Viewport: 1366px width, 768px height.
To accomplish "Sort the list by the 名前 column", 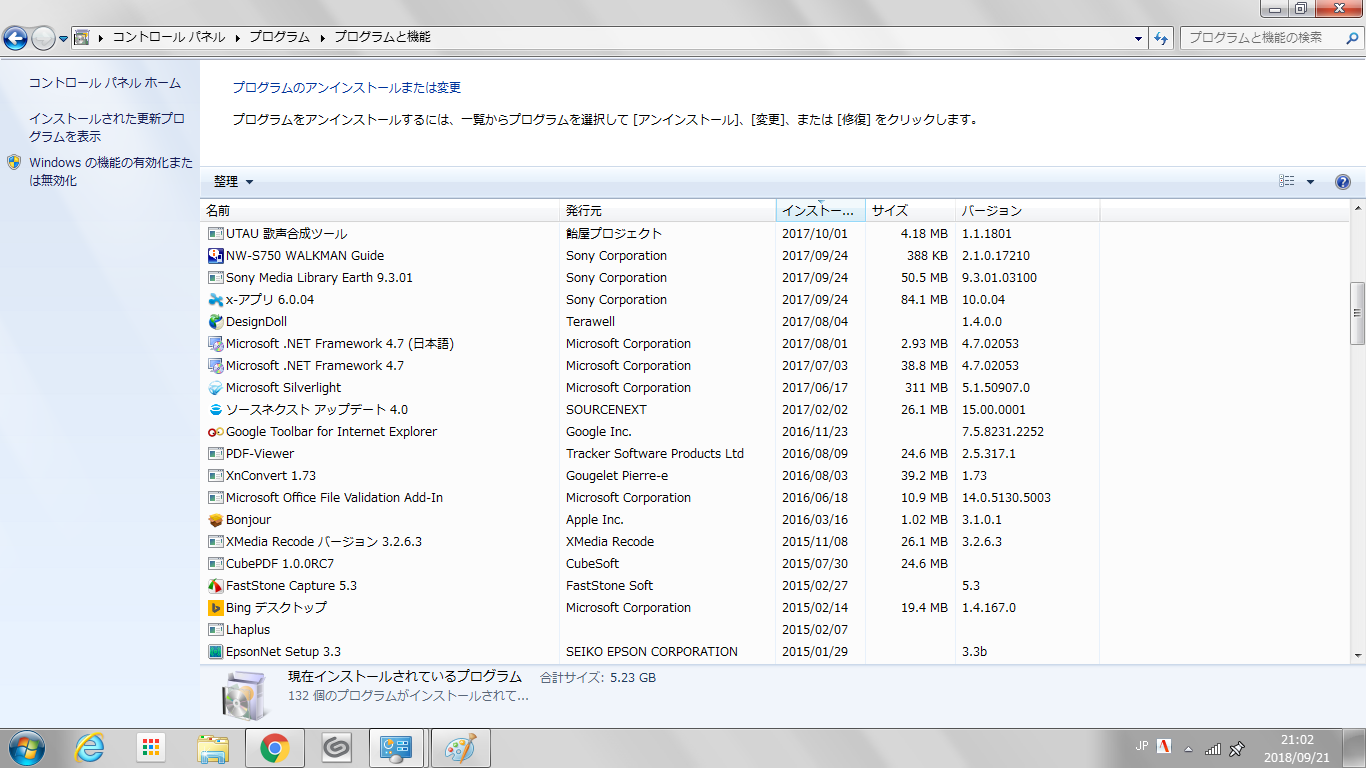I will [x=380, y=210].
